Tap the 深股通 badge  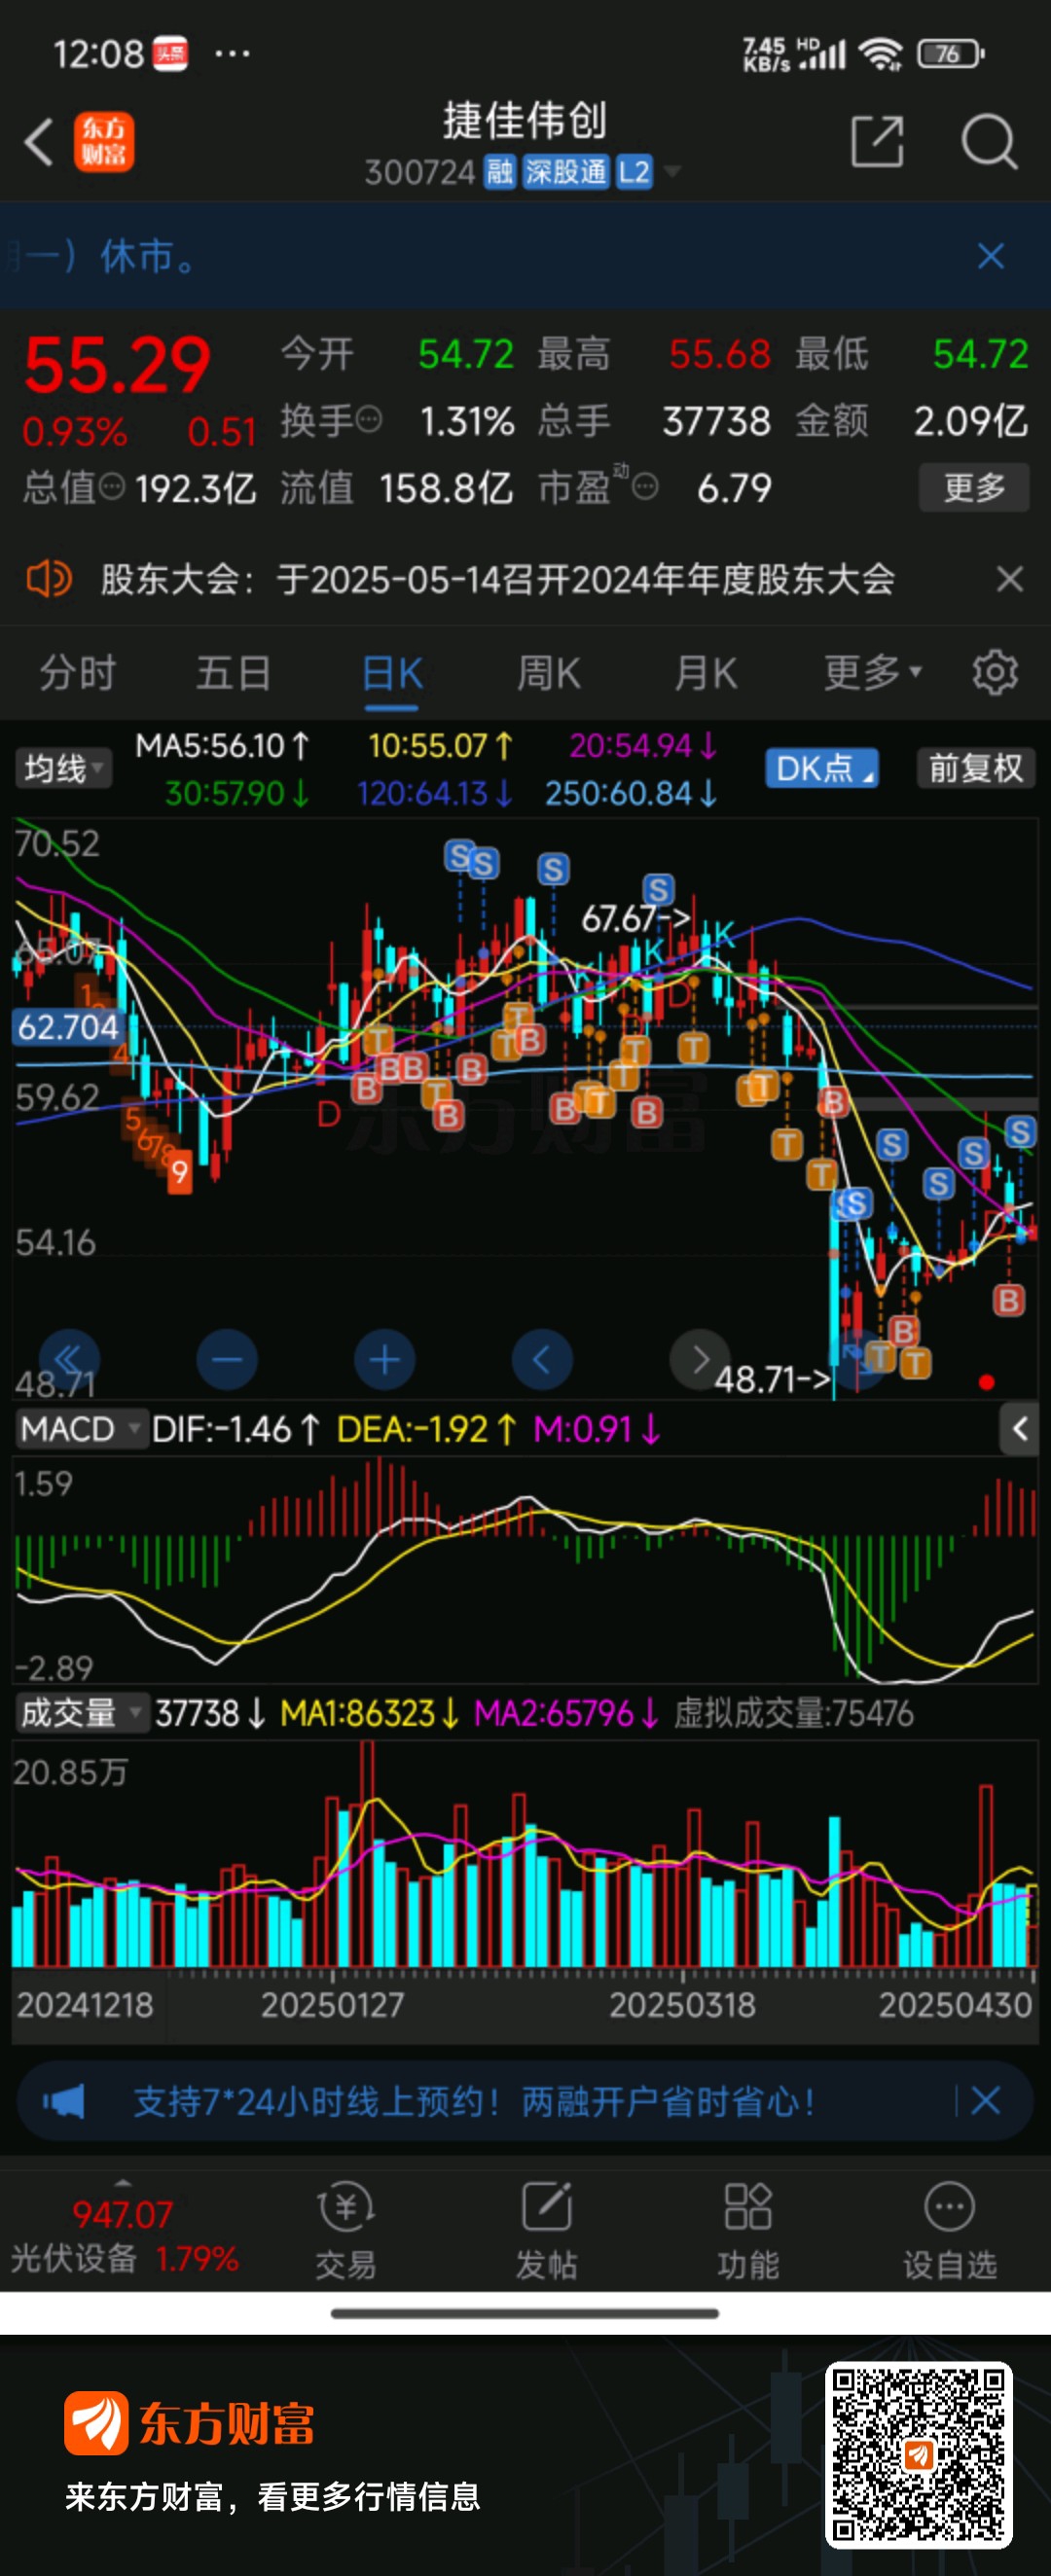[x=566, y=172]
